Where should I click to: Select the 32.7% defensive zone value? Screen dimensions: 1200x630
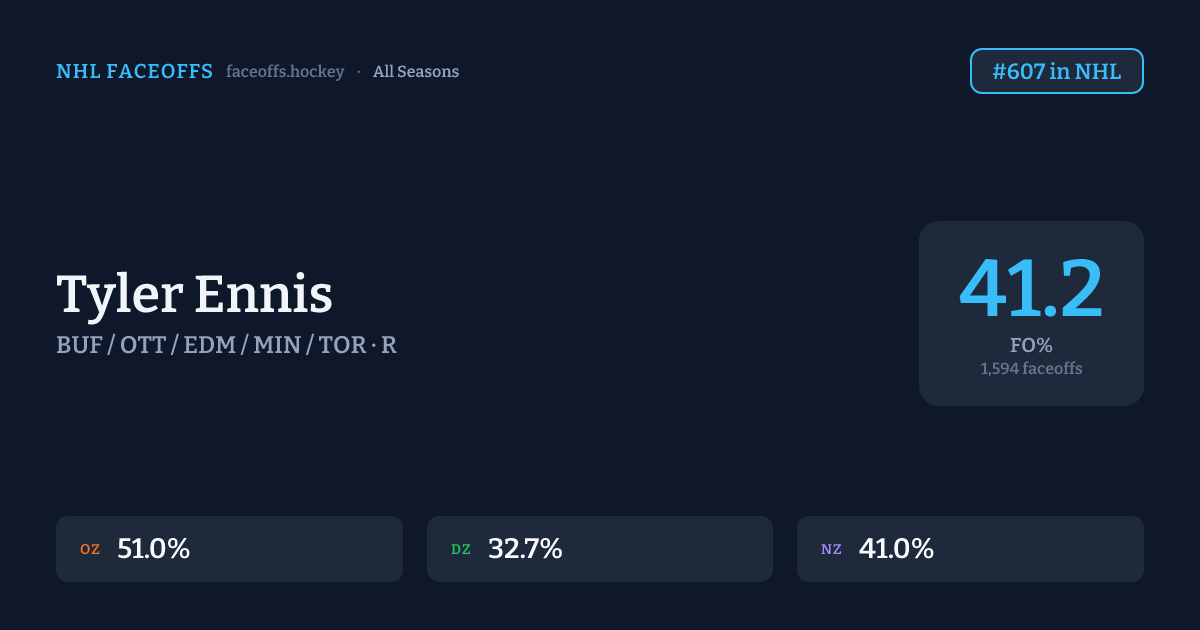(x=525, y=549)
